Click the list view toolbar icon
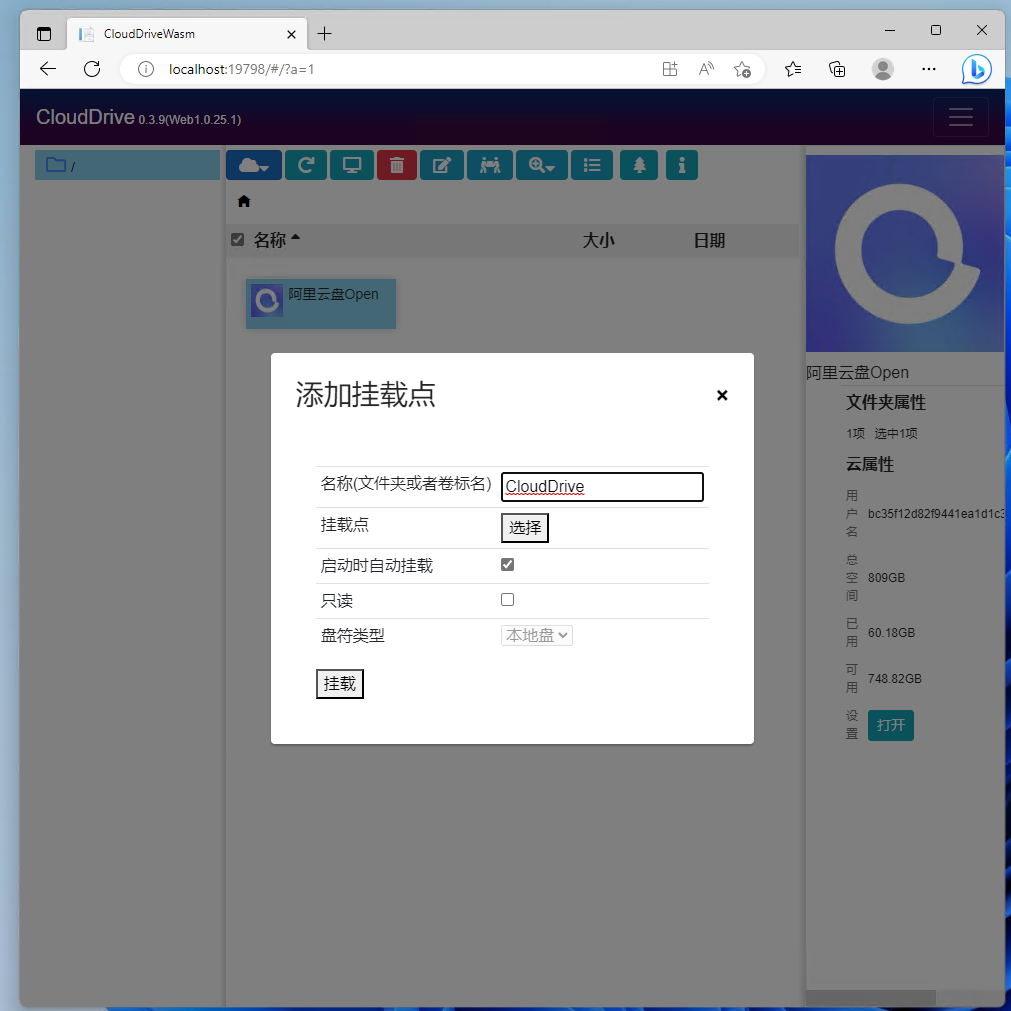The height and width of the screenshot is (1011, 1011). [x=591, y=165]
